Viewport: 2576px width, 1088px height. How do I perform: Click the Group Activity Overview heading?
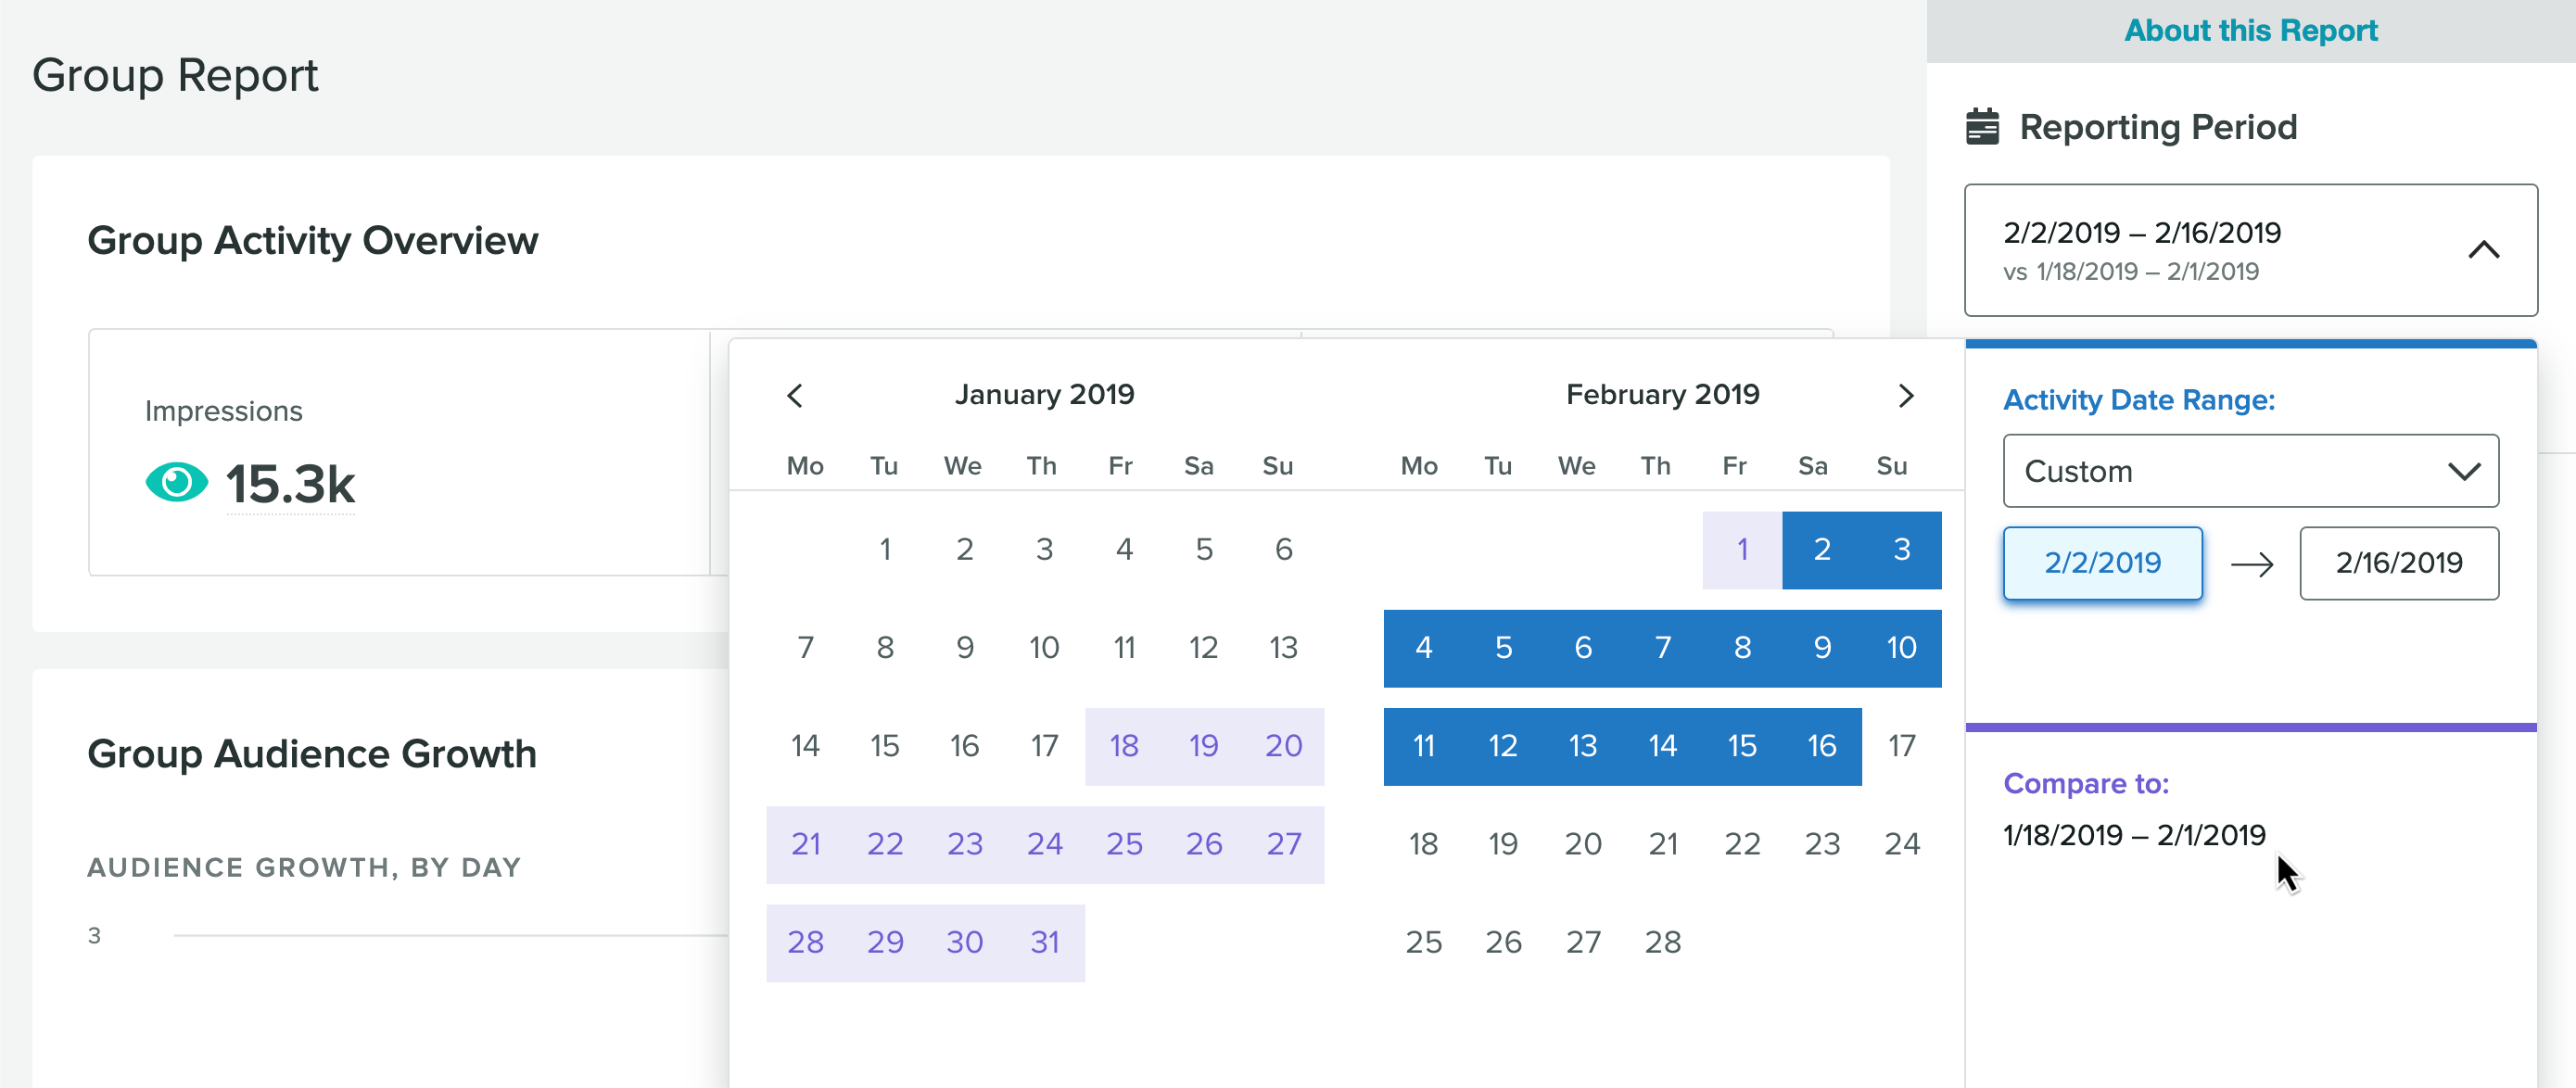coord(313,241)
